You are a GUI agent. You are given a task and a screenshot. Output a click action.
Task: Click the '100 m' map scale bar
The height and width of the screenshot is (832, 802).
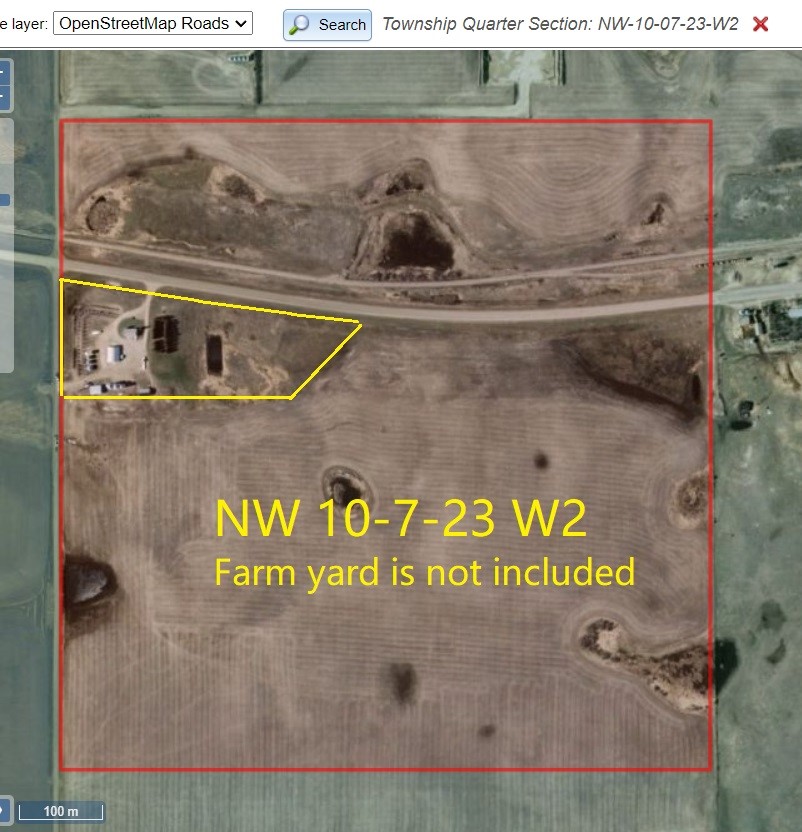(61, 811)
